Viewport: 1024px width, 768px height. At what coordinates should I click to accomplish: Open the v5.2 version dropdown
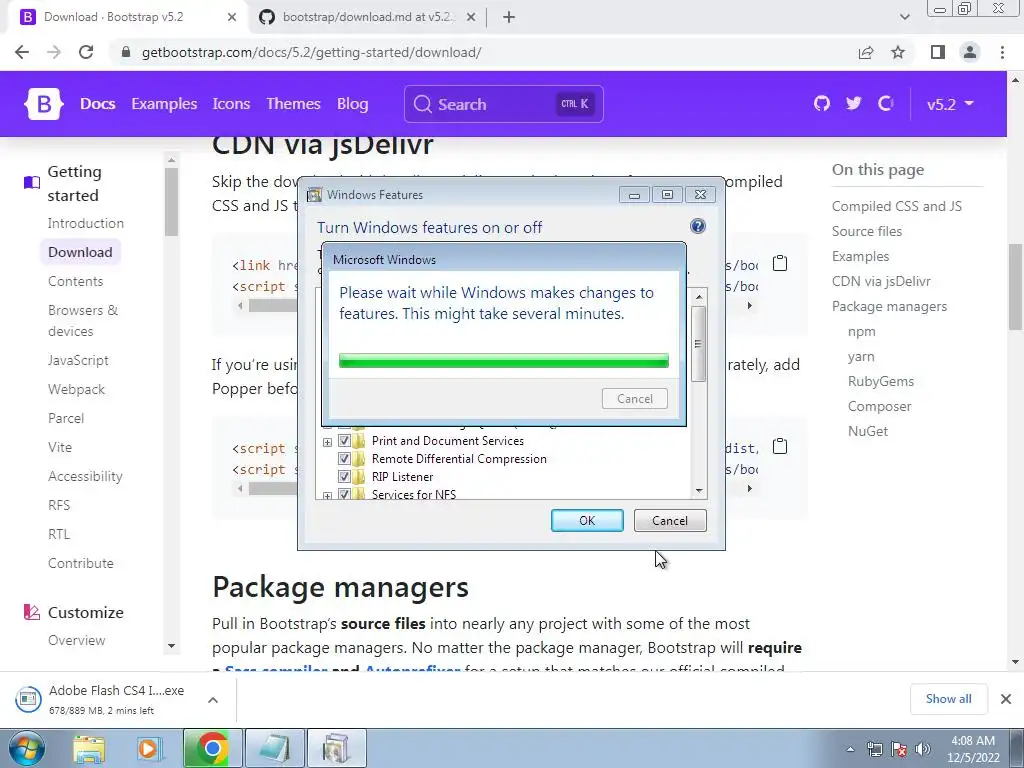[x=950, y=104]
